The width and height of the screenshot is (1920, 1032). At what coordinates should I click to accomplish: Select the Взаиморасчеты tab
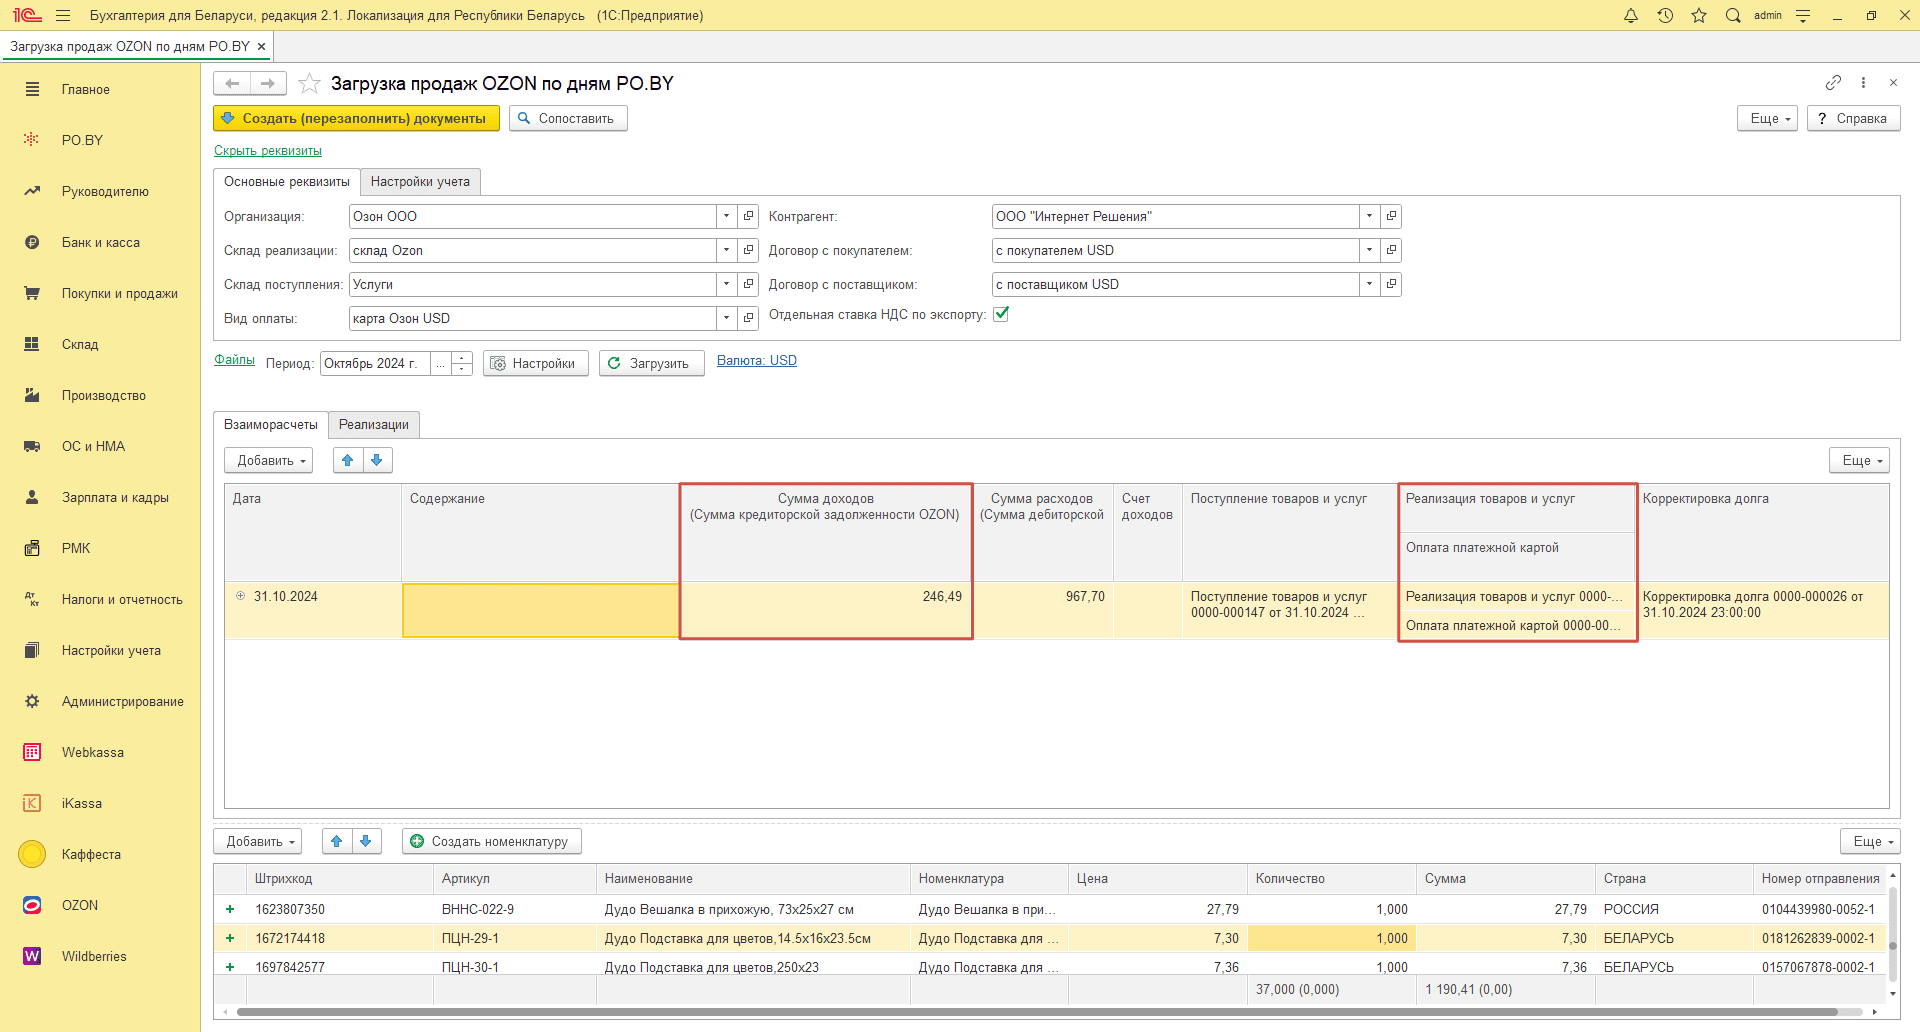click(x=271, y=424)
